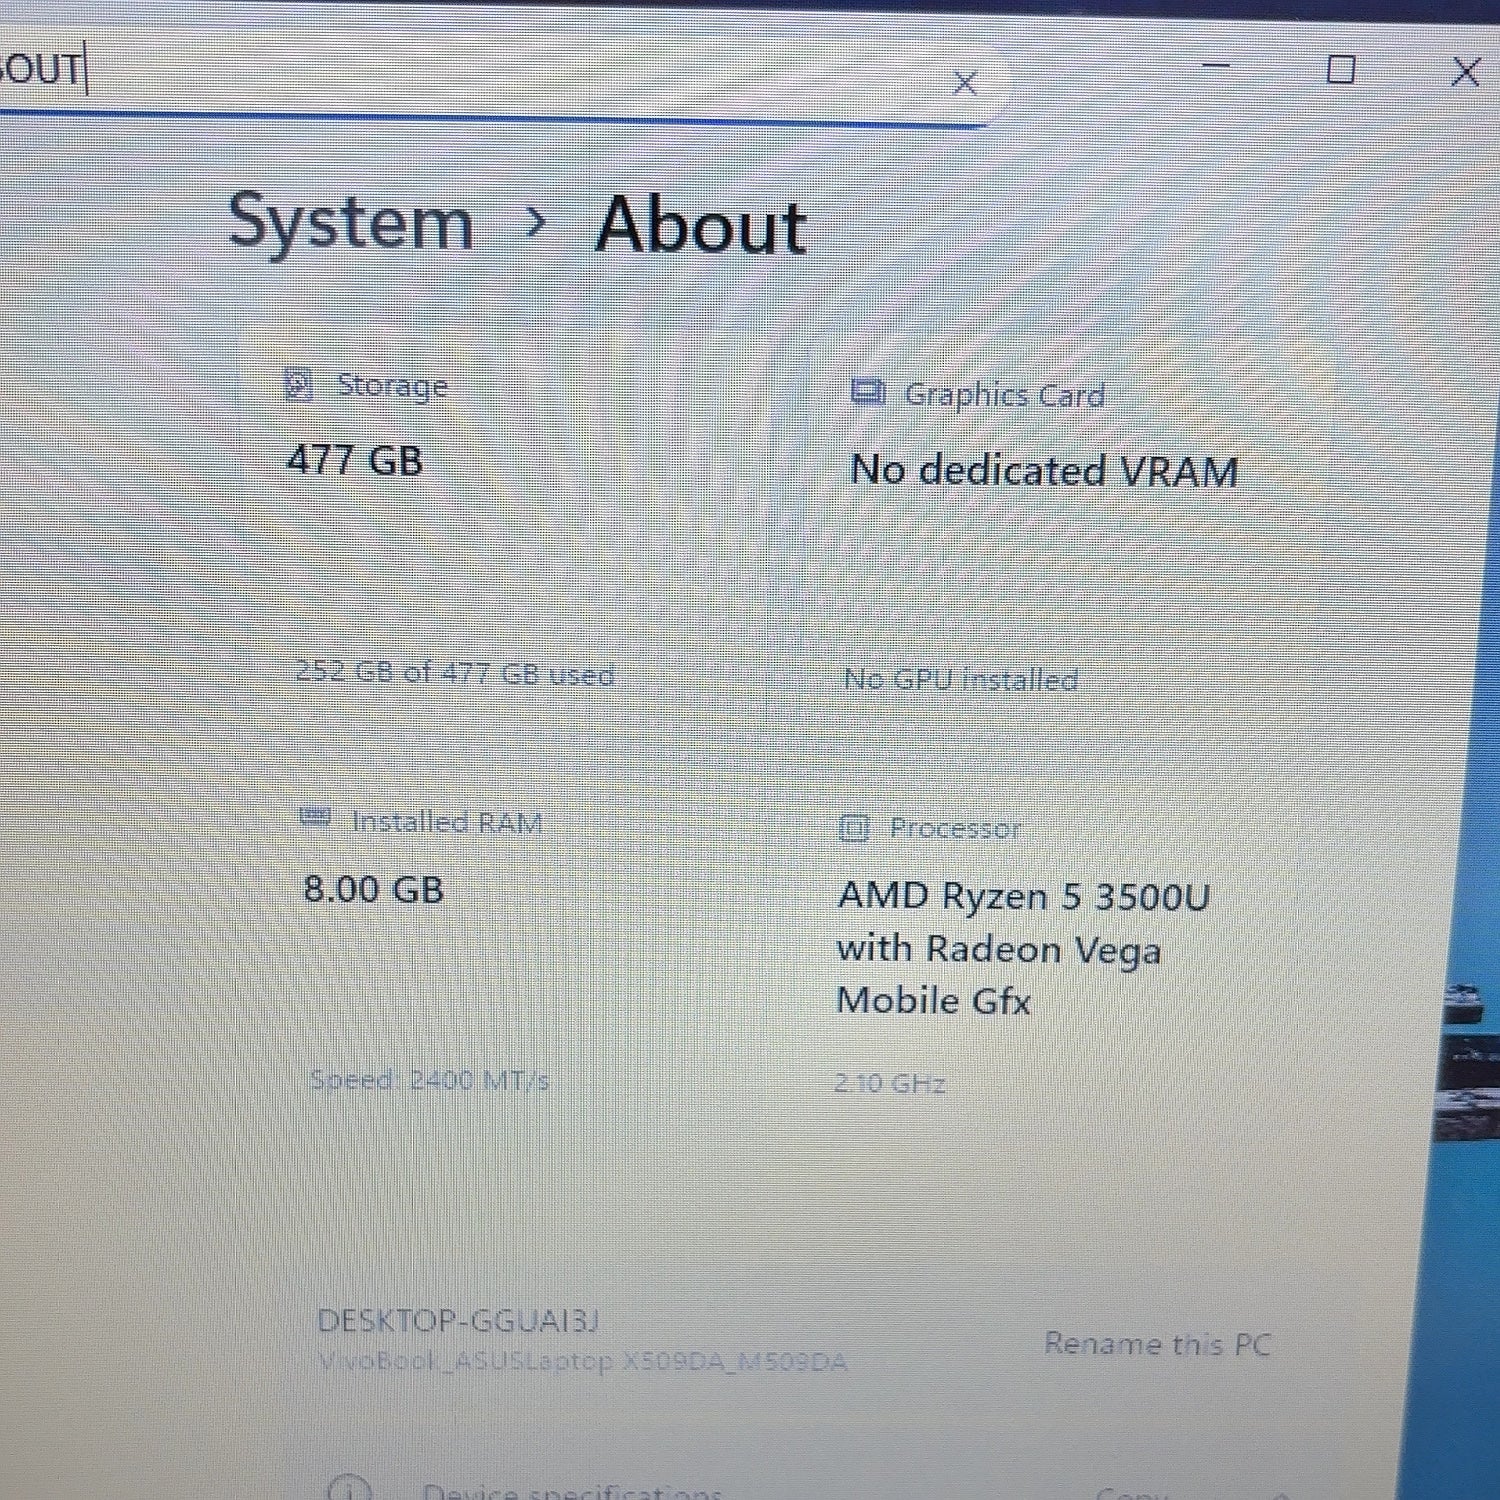
Task: Click the Installed RAM chip icon
Action: 315,819
